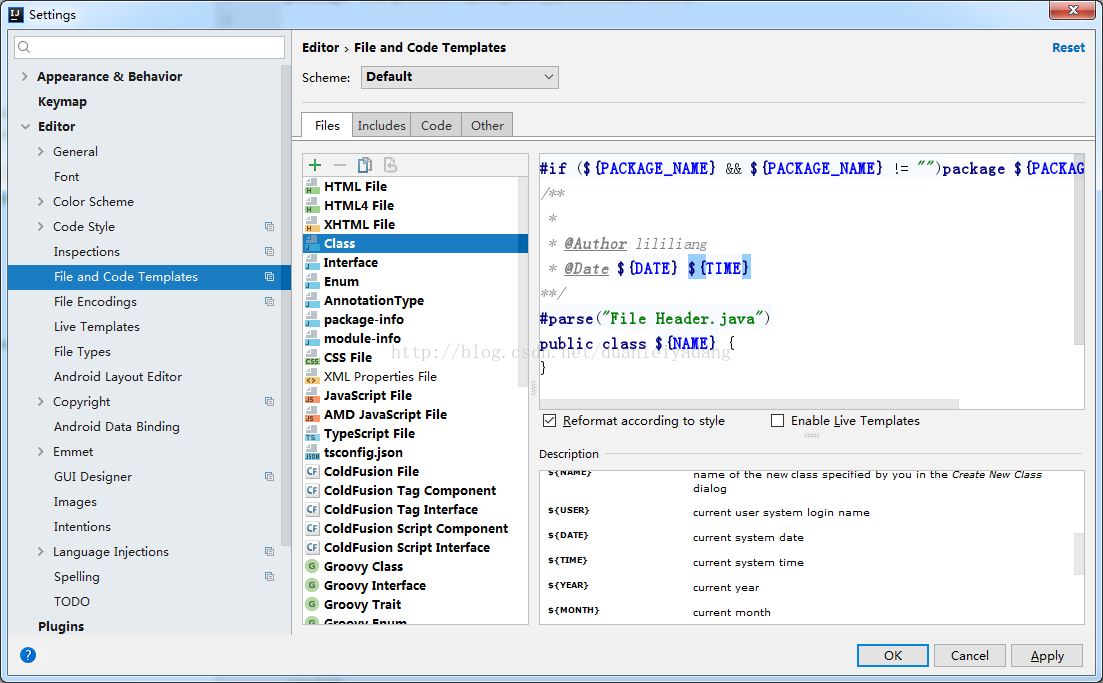The width and height of the screenshot is (1103, 683).
Task: Expand the Color Scheme node
Action: coord(40,201)
